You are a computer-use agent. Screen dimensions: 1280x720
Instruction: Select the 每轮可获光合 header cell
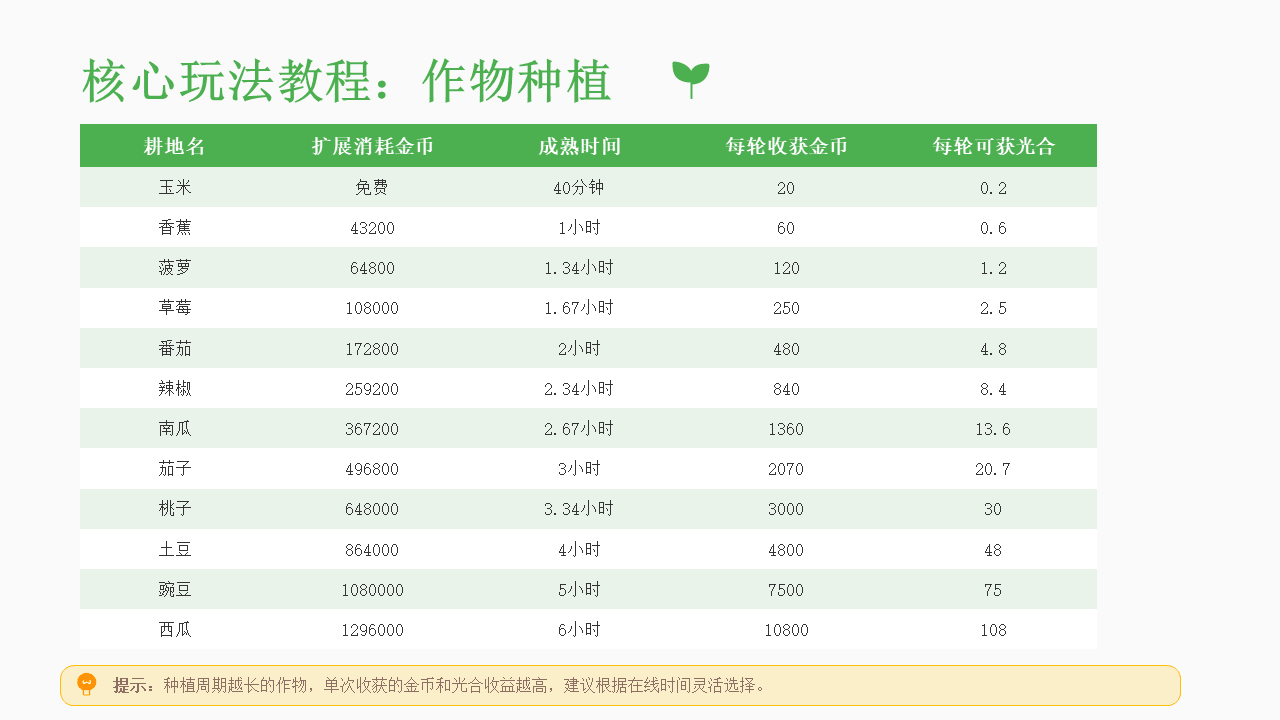[x=993, y=146]
